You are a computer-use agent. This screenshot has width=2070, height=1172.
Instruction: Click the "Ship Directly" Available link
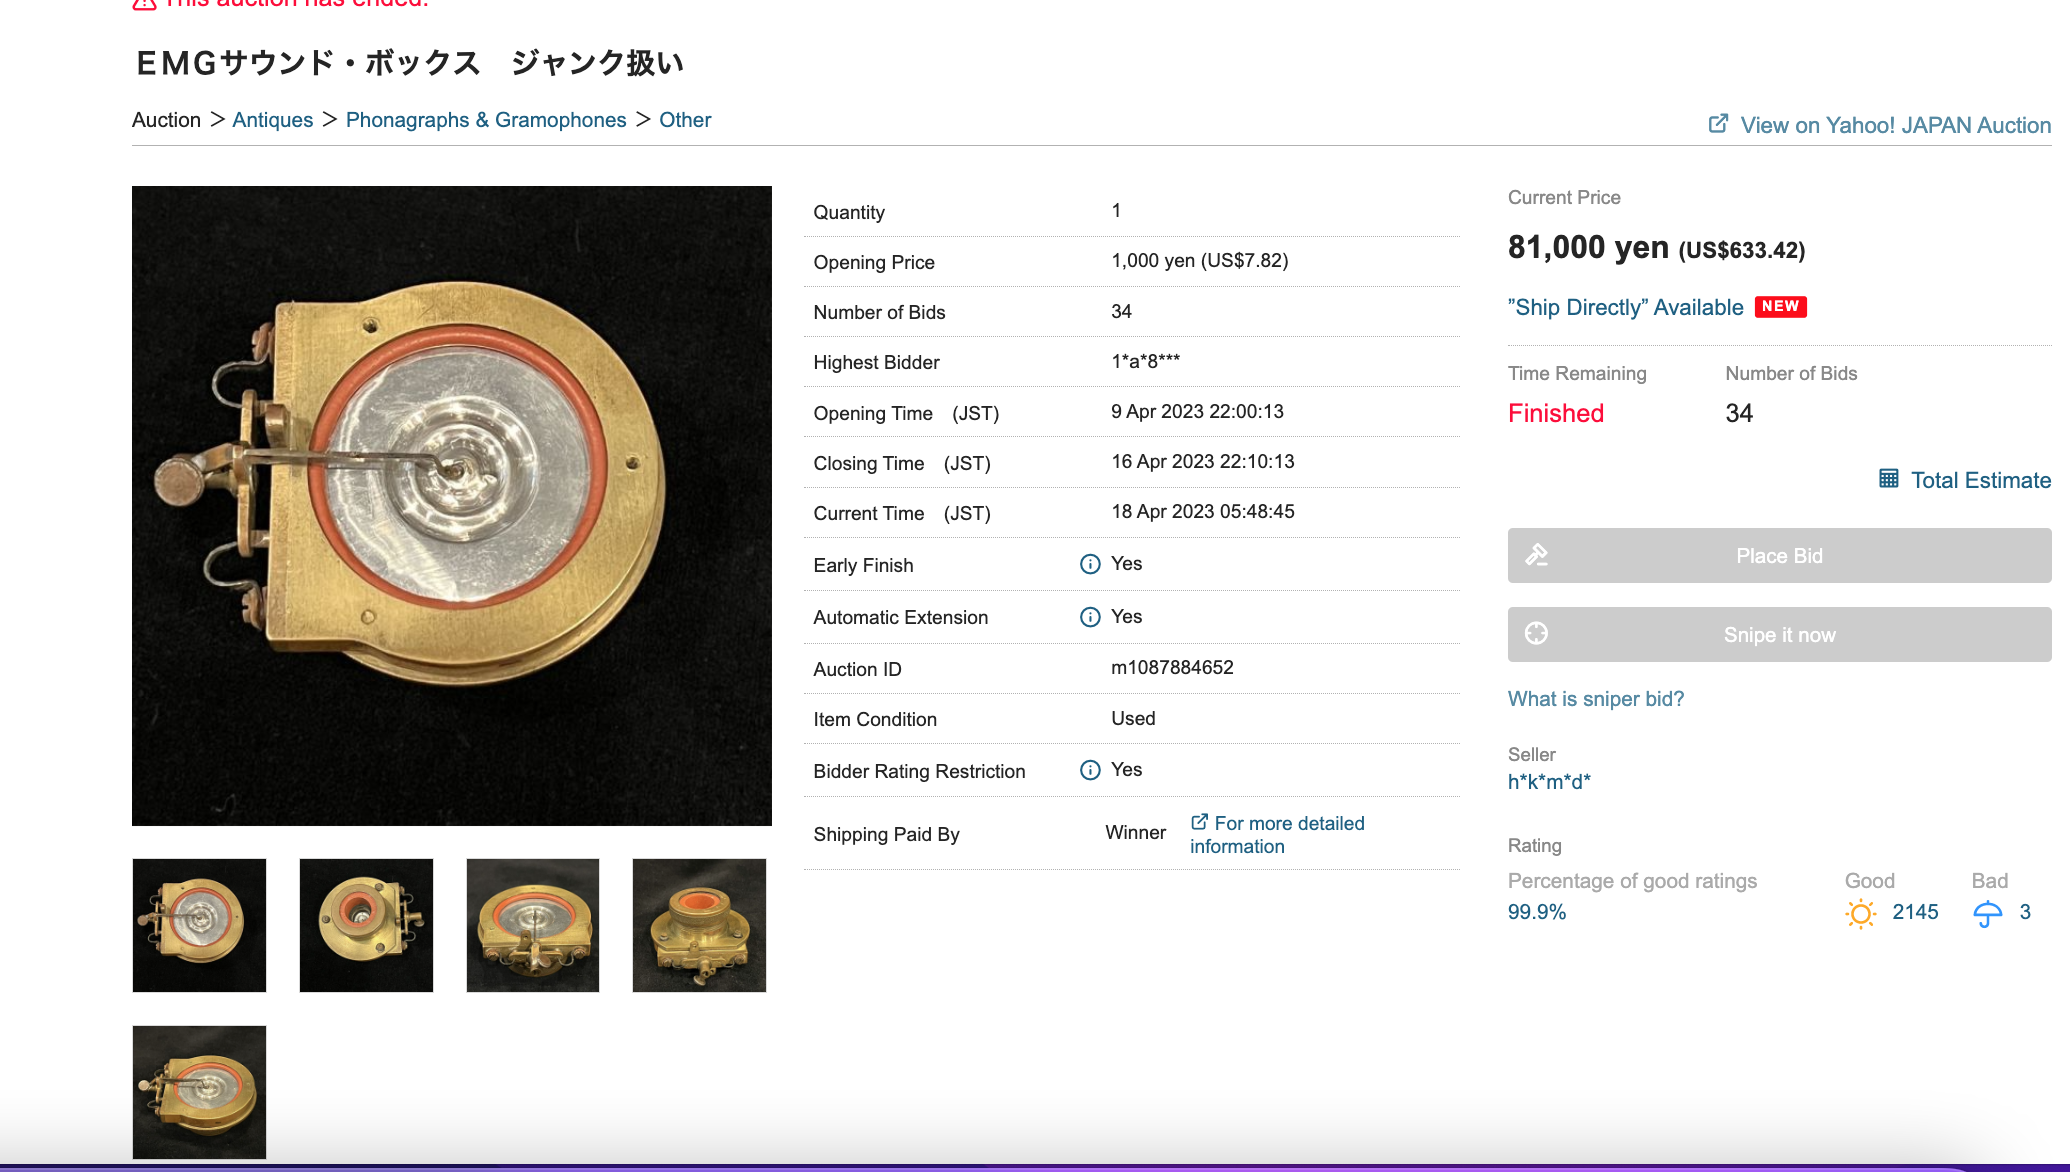click(1625, 307)
